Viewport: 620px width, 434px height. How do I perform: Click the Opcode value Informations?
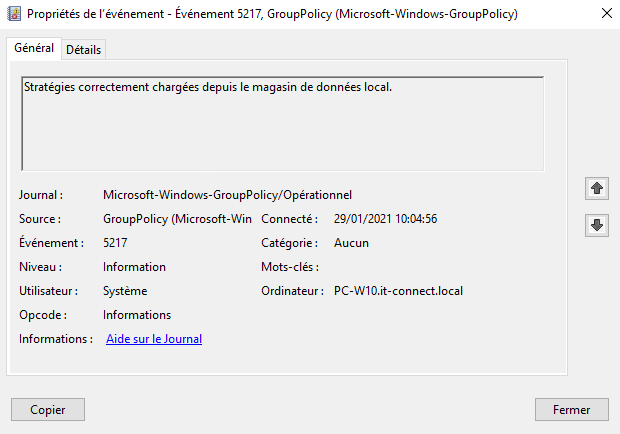[137, 315]
